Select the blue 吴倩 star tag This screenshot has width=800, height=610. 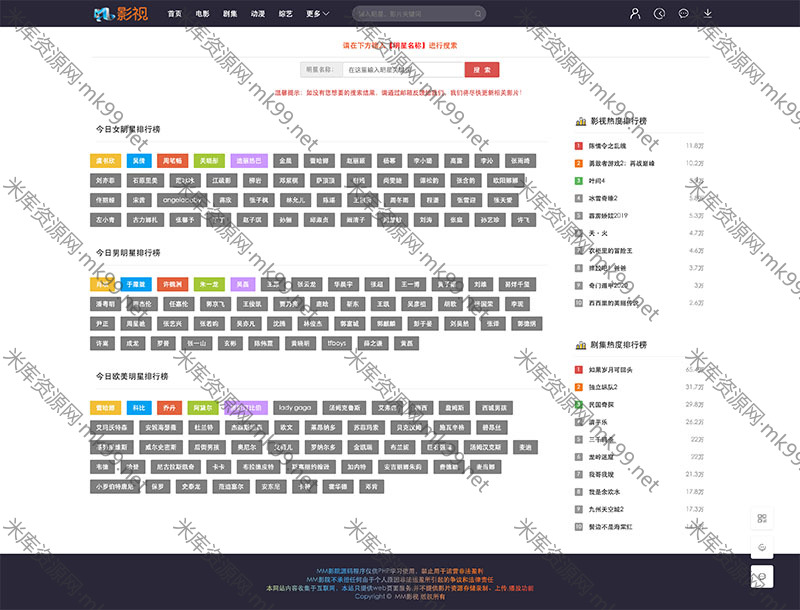point(139,161)
